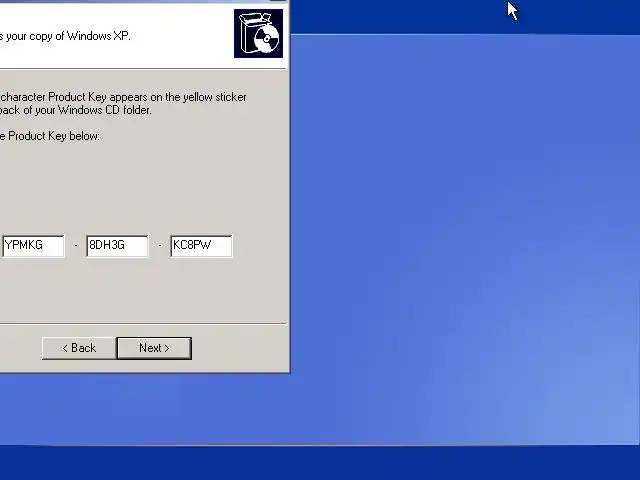Click the Next > button
This screenshot has height=480, width=640.
pyautogui.click(x=154, y=348)
